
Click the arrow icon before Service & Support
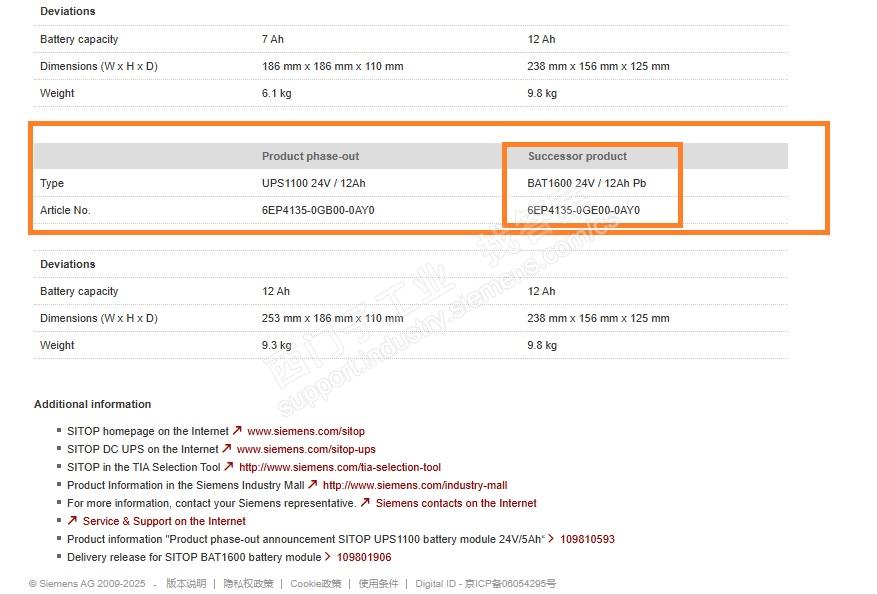coord(72,520)
